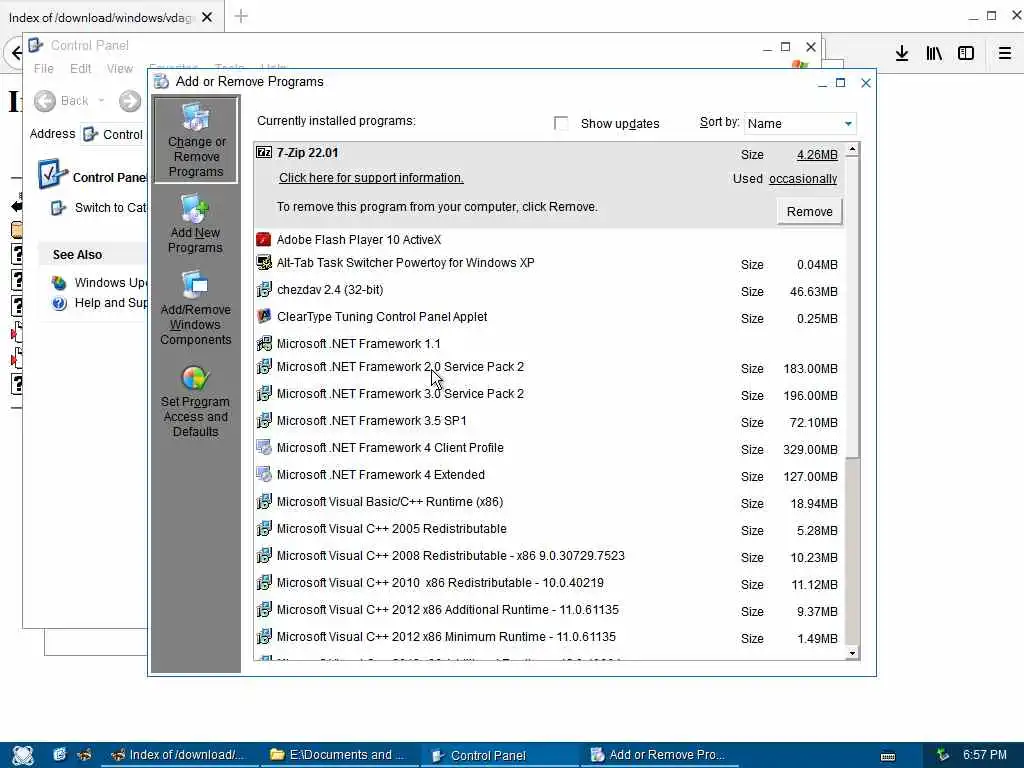
Task: Click the 7-Zip 22.01 program icon
Action: pos(264,153)
